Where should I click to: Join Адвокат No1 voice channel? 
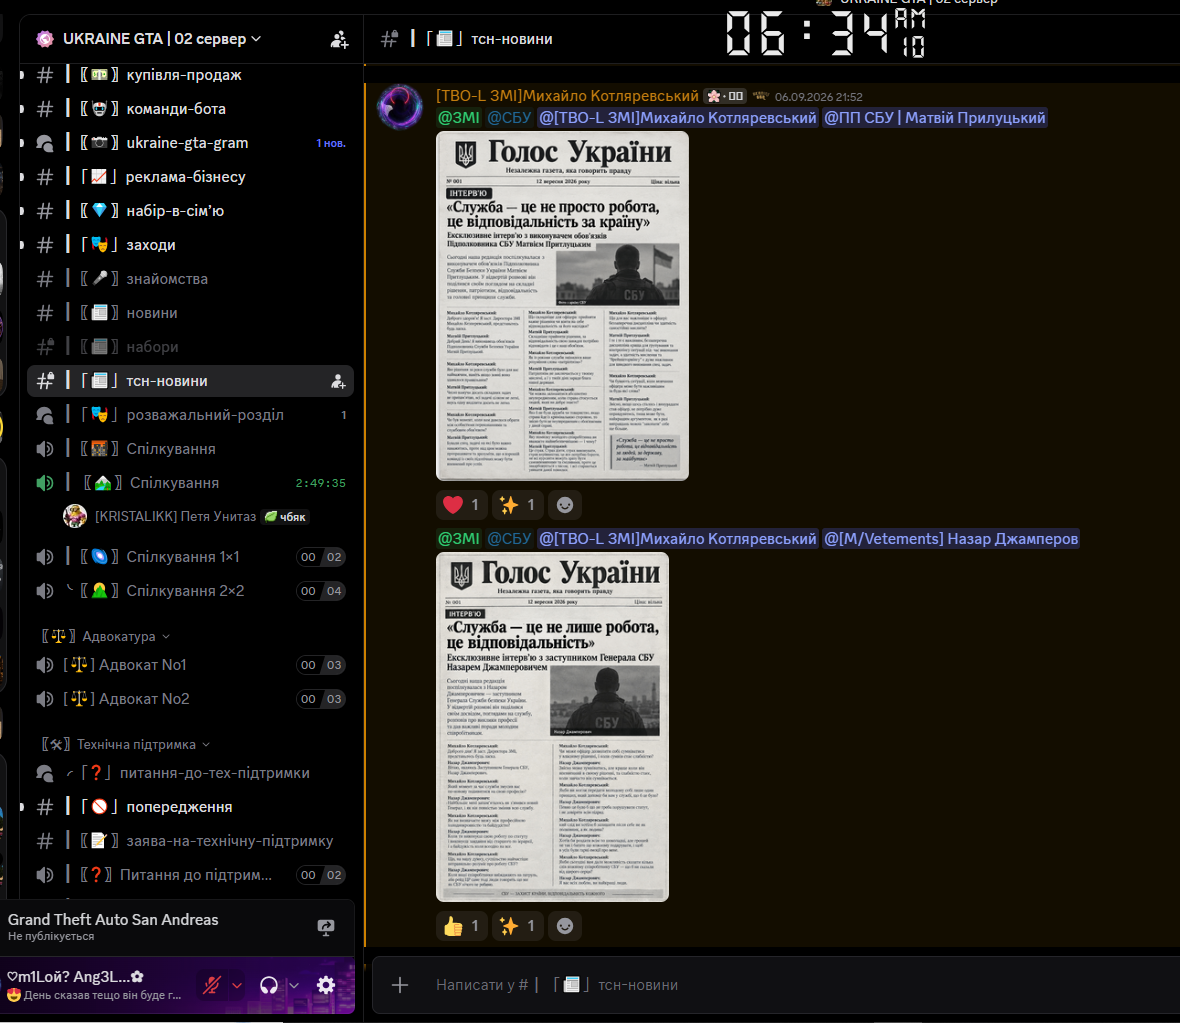coord(190,665)
